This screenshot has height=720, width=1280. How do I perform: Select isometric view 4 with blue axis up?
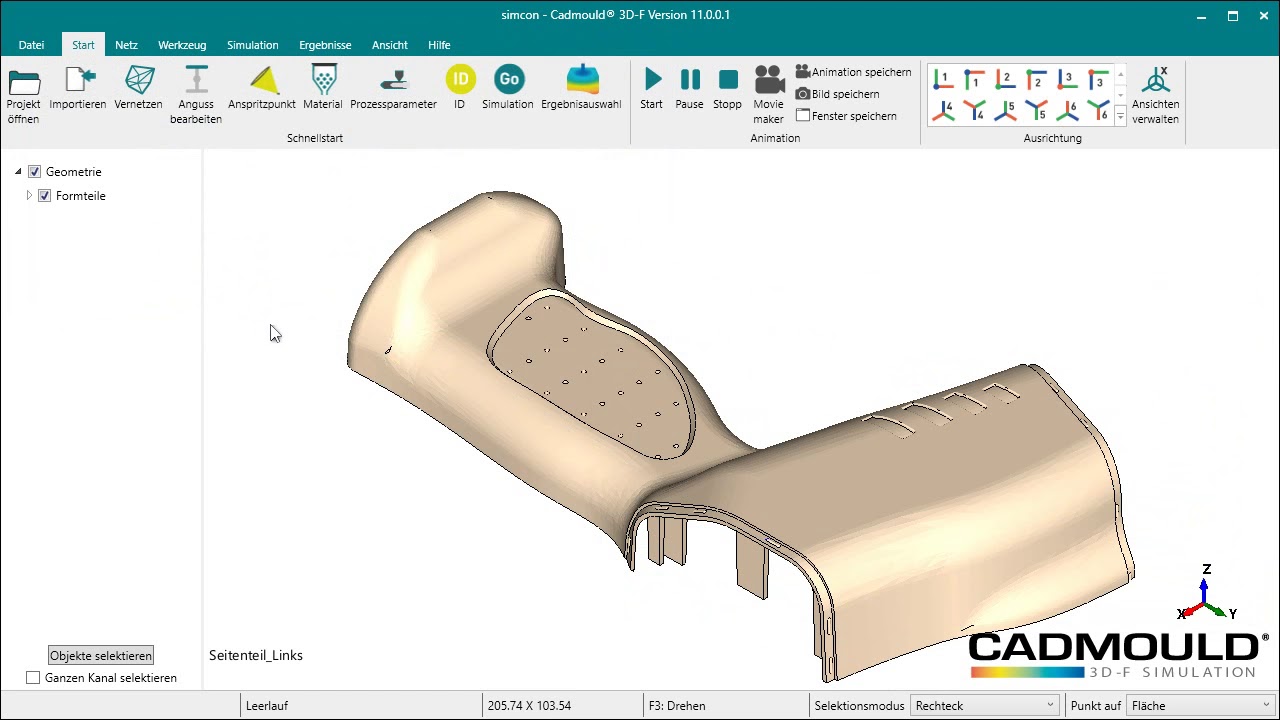click(x=943, y=110)
